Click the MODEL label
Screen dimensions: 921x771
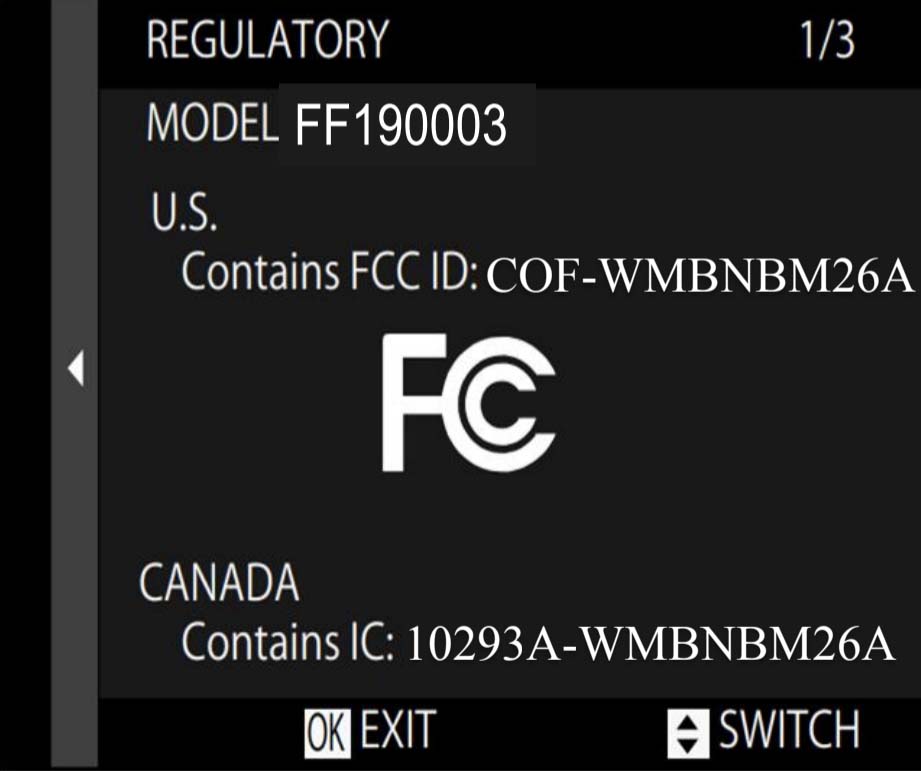pos(212,122)
